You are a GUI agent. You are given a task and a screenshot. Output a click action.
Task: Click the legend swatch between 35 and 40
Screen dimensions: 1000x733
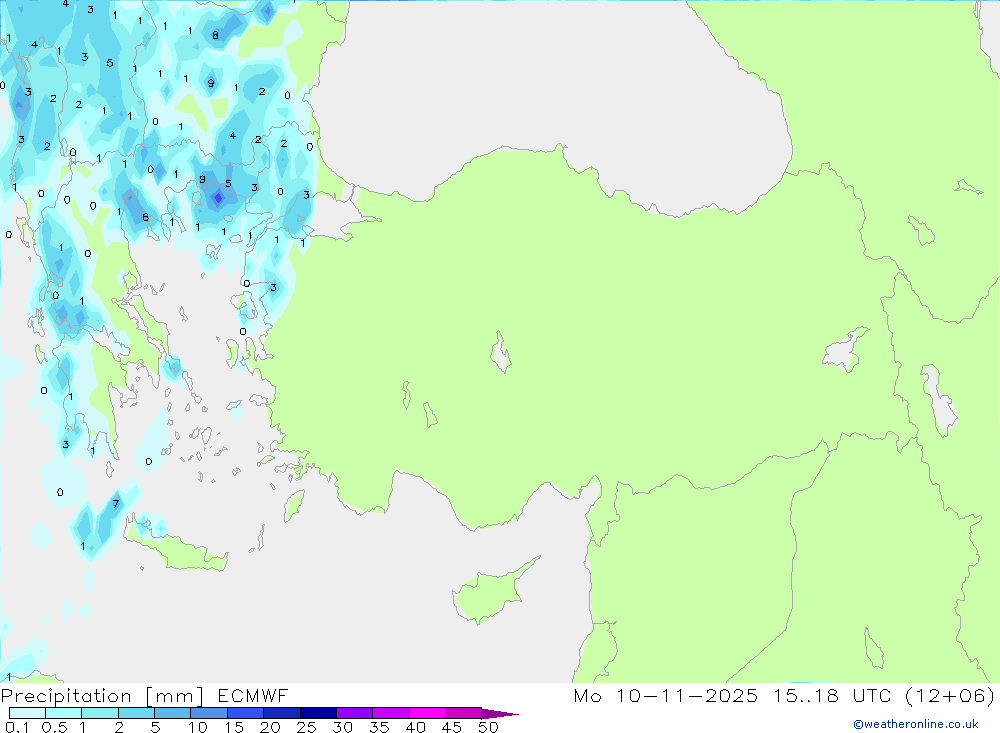391,713
